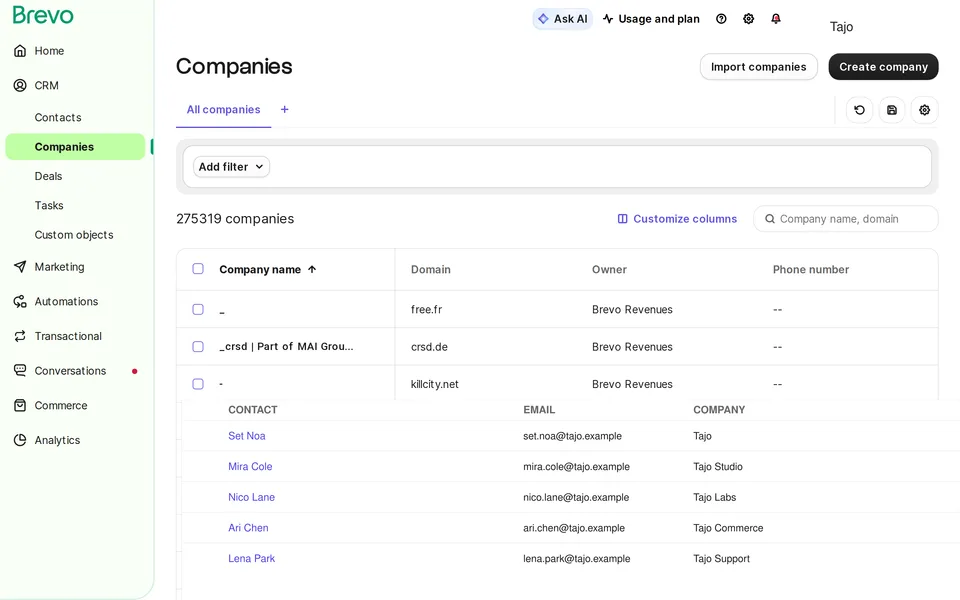Image resolution: width=960 pixels, height=600 pixels.
Task: Click the Home house icon in sidebar
Action: (x=20, y=51)
